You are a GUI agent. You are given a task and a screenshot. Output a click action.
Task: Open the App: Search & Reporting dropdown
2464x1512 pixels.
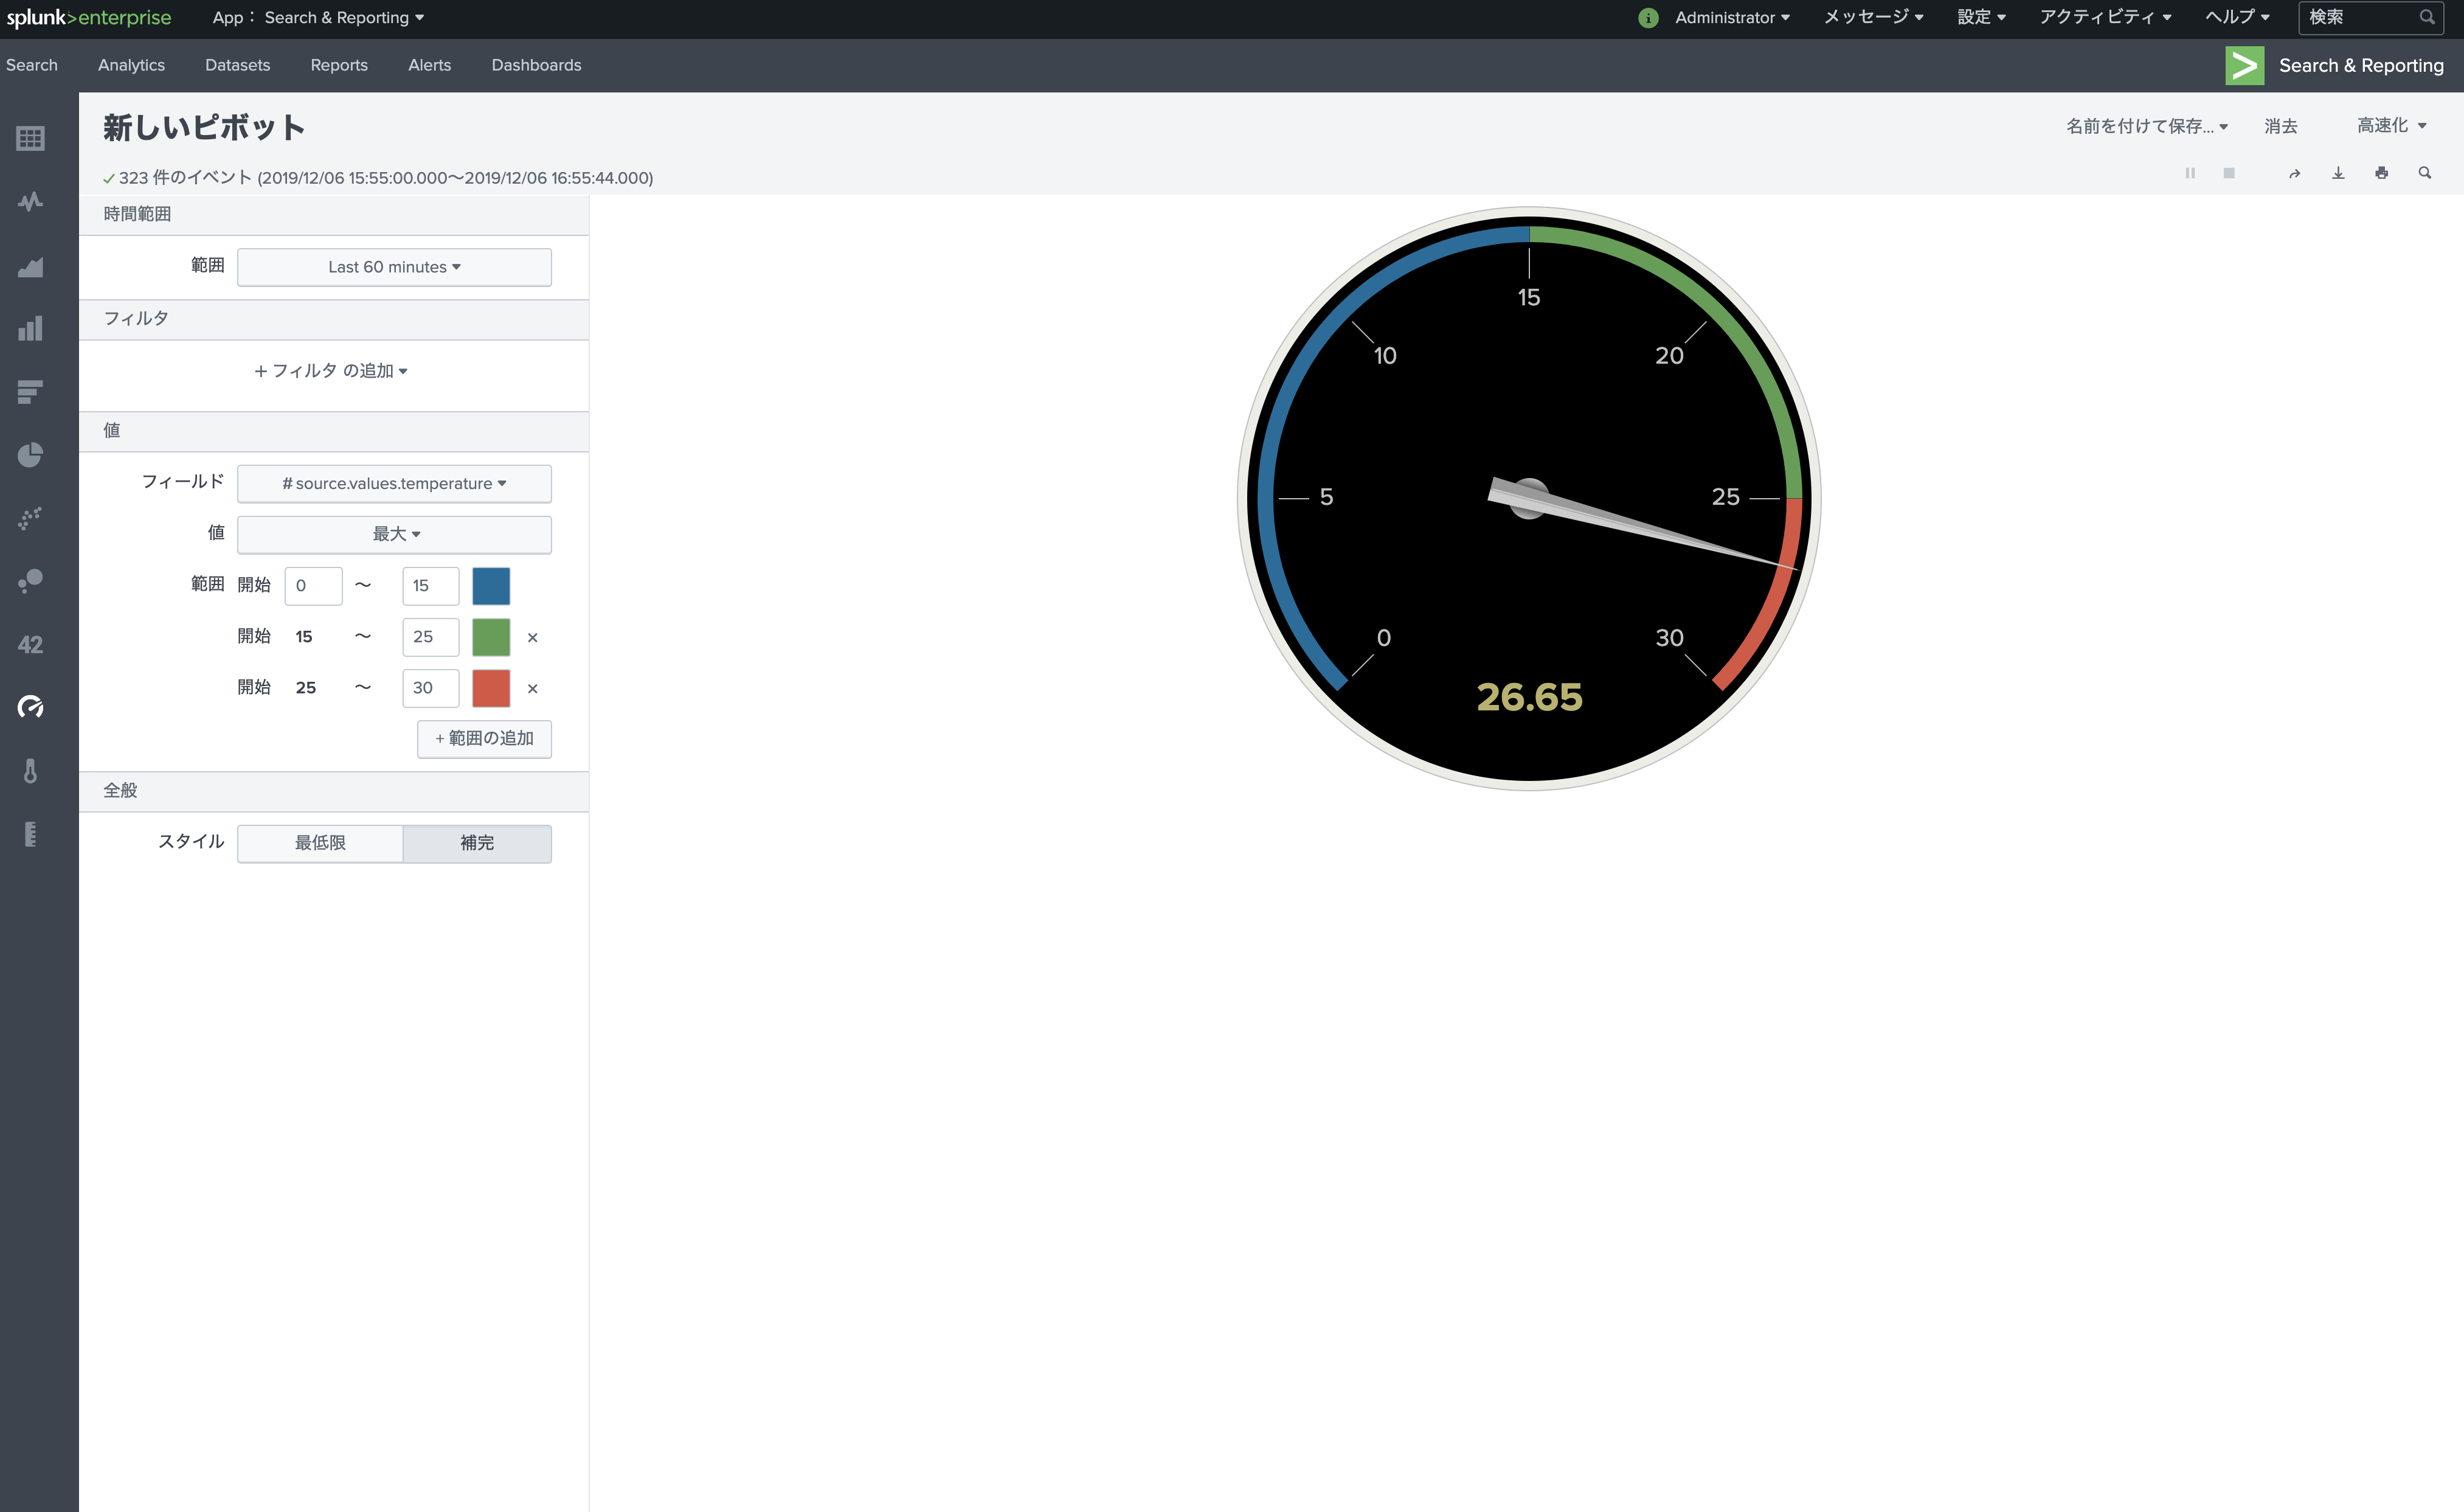318,18
